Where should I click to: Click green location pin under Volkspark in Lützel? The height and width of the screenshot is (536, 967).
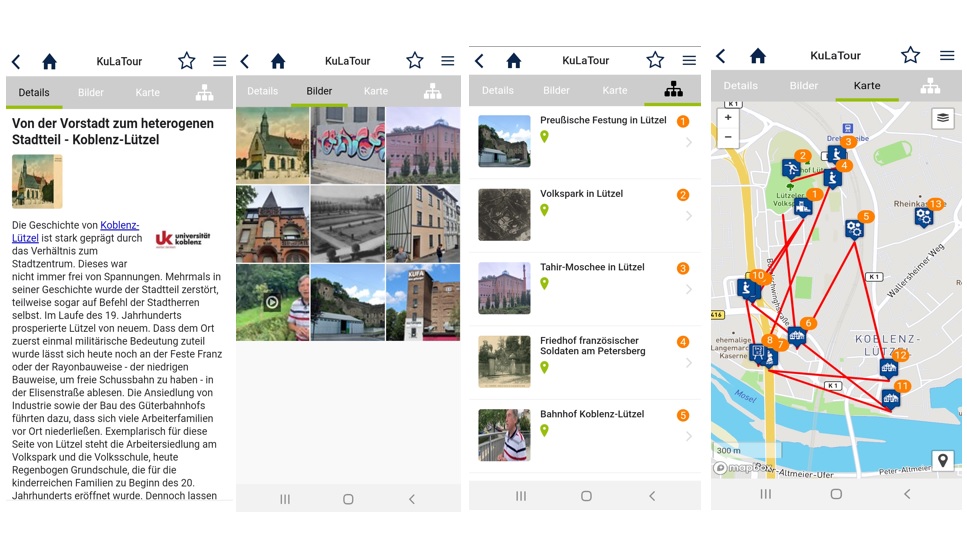tap(545, 210)
